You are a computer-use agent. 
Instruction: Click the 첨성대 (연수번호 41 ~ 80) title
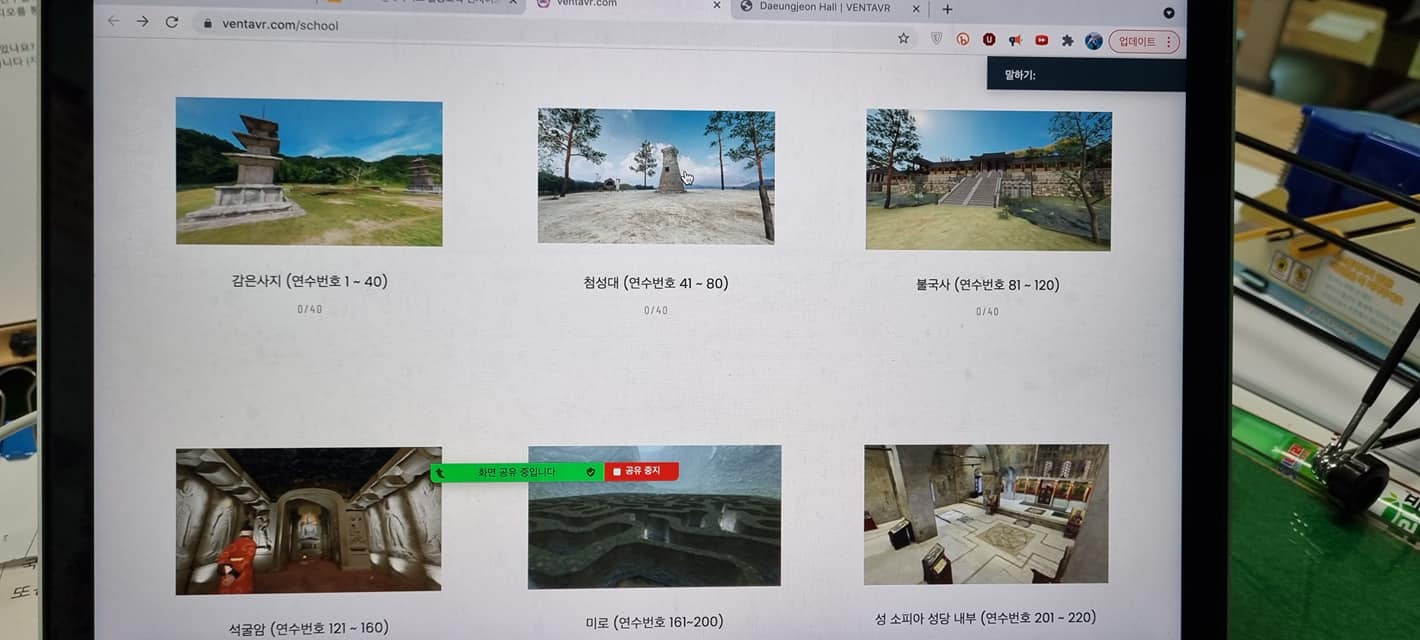click(x=656, y=283)
